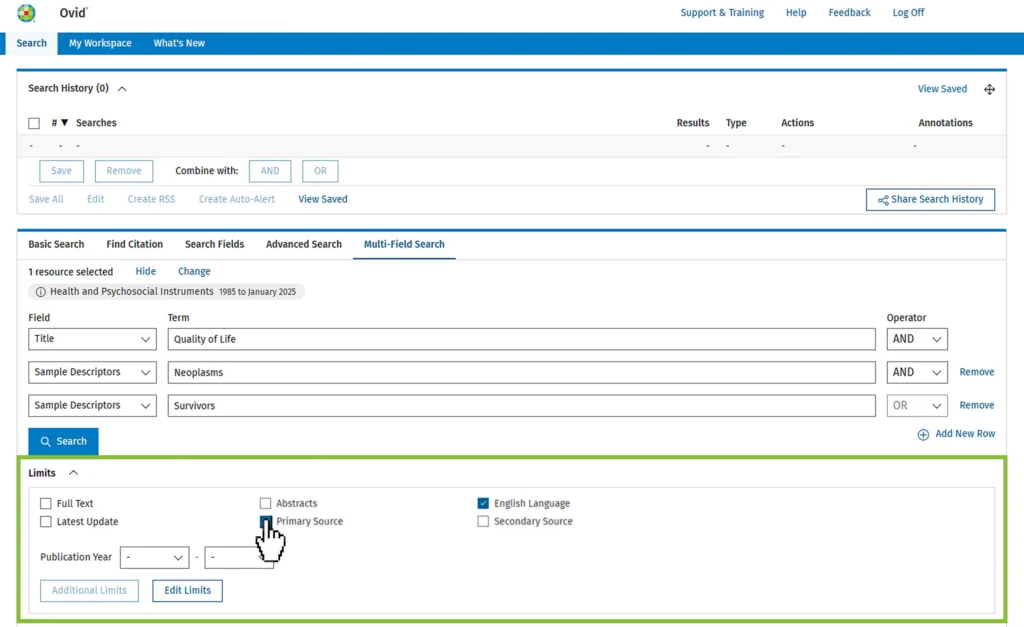1024x627 pixels.
Task: Click Create RSS link
Action: coord(152,199)
